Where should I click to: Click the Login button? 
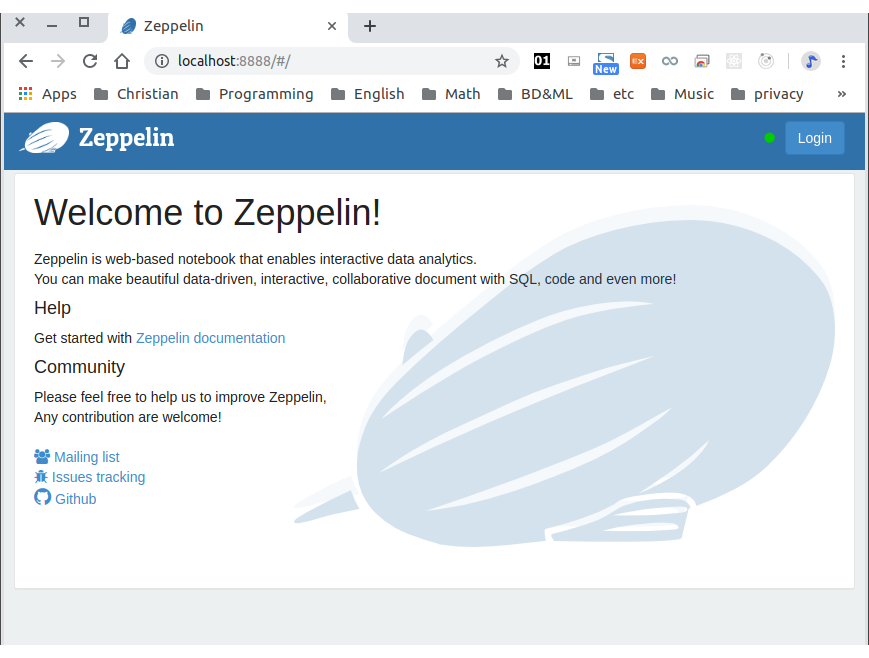pyautogui.click(x=814, y=138)
